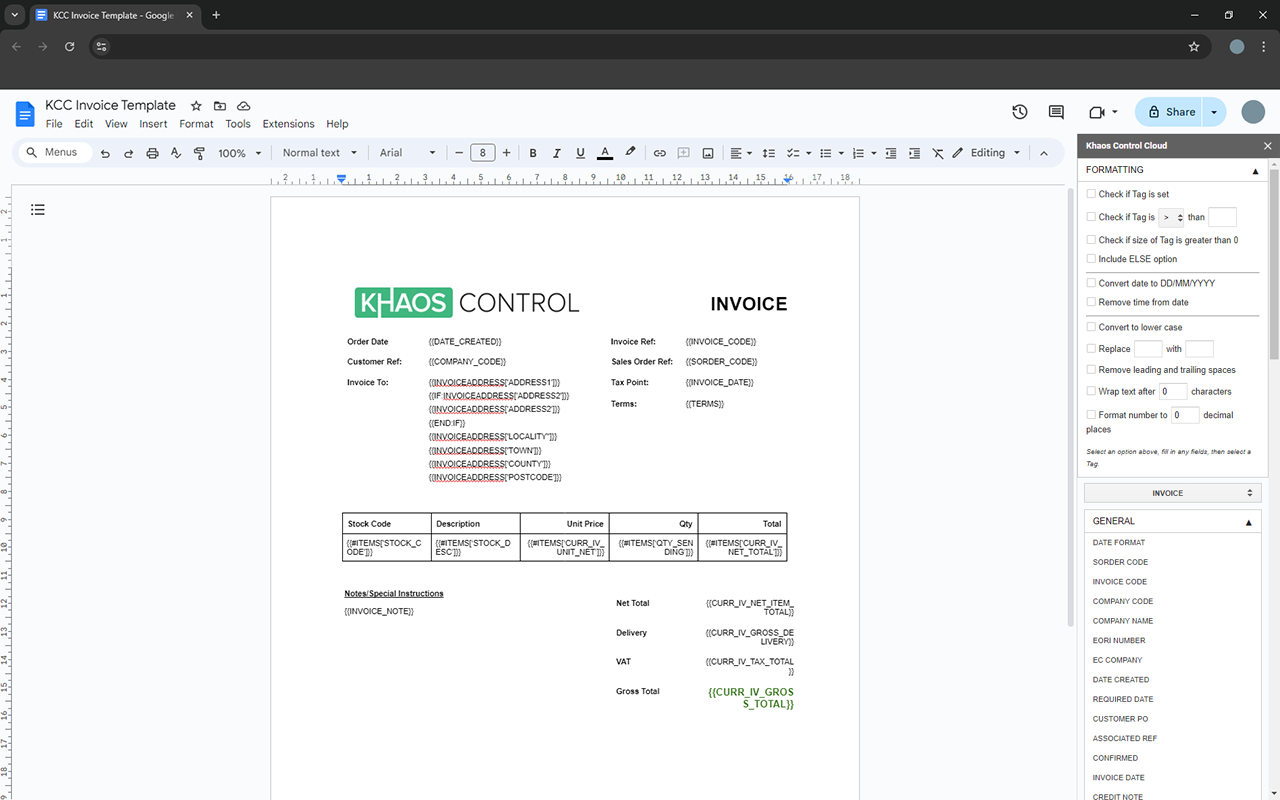The image size is (1280, 800).
Task: Insert an image
Action: tap(708, 153)
